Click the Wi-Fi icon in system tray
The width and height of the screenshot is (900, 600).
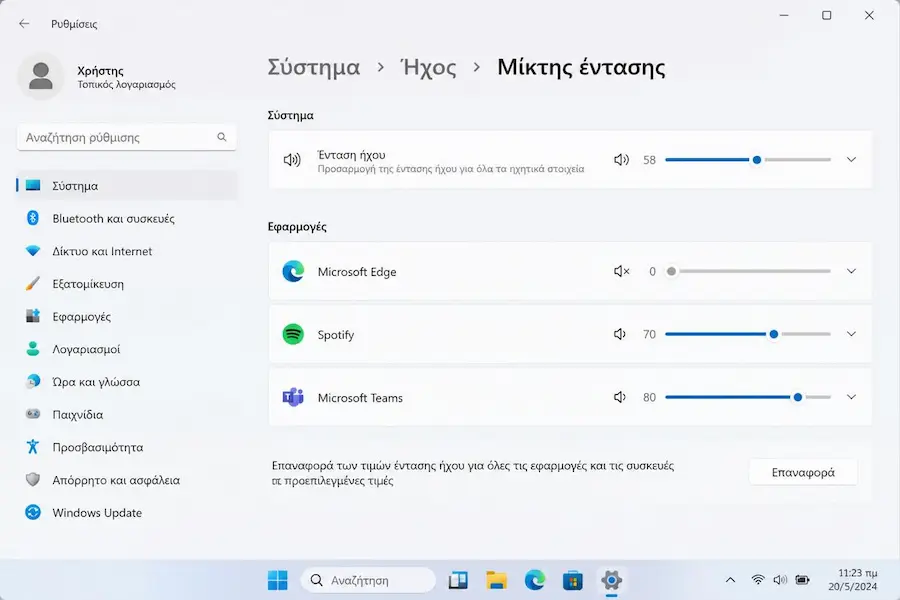(x=758, y=580)
